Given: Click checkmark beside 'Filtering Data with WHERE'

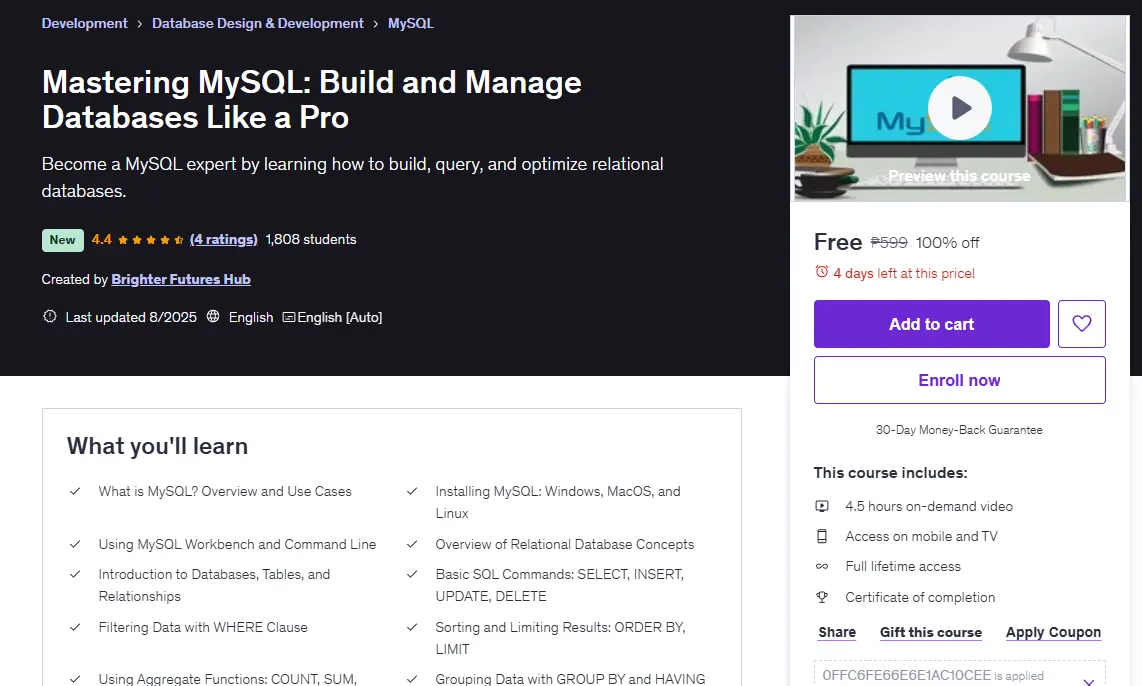Looking at the screenshot, I should pos(75,628).
